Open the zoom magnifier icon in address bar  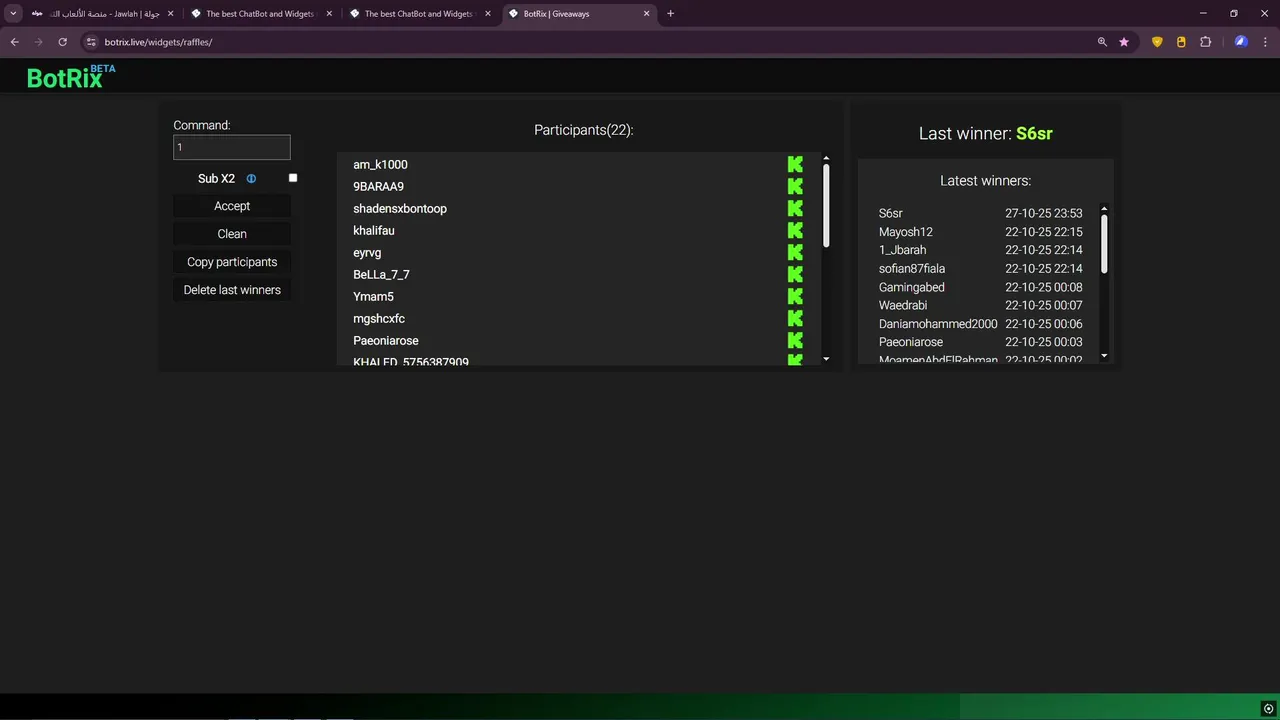1102,42
